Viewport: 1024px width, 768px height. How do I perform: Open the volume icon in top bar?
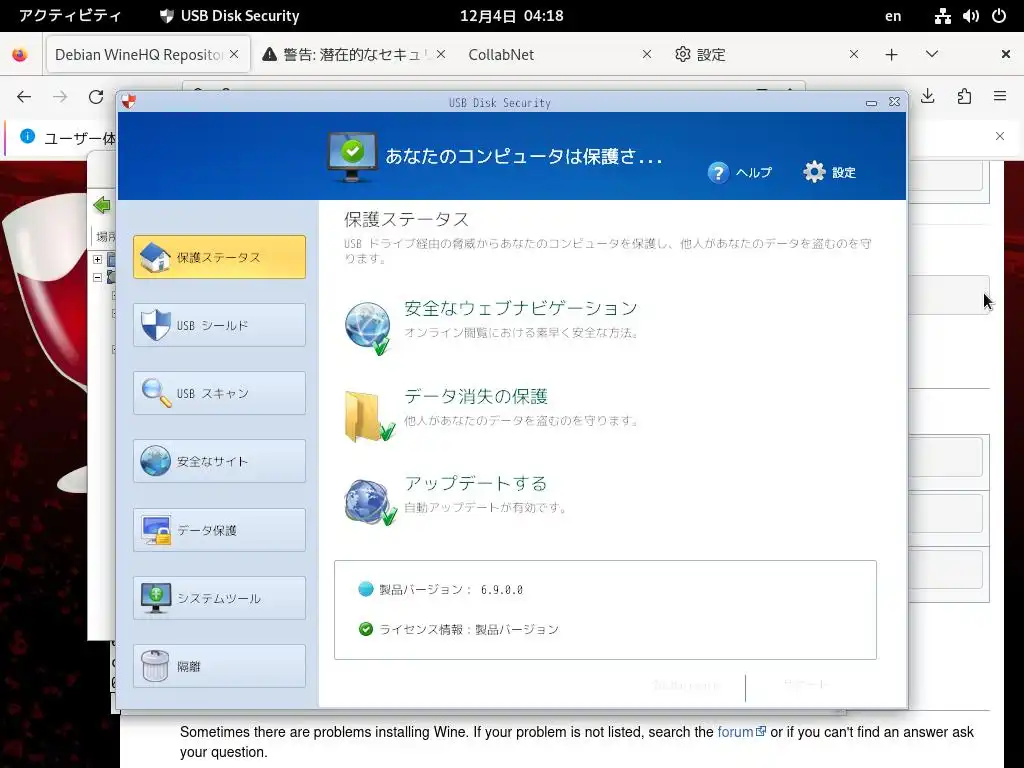point(970,16)
